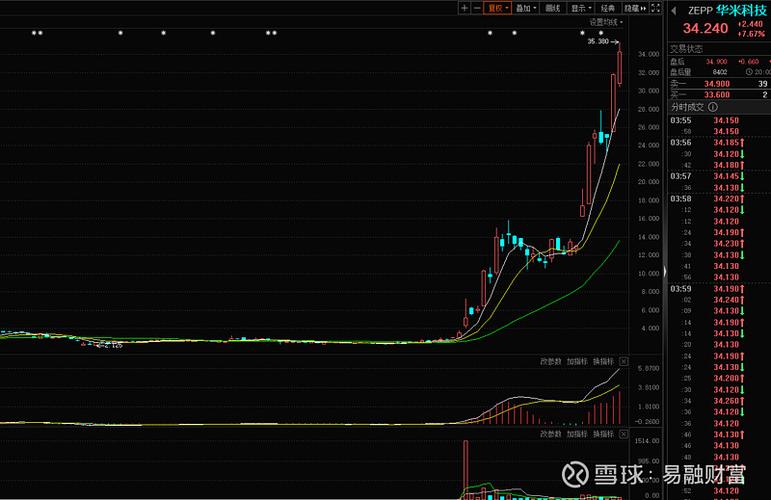Click the double-arrow expand icon after 隐藏
Screen dimensions: 771x500
coord(643,8)
